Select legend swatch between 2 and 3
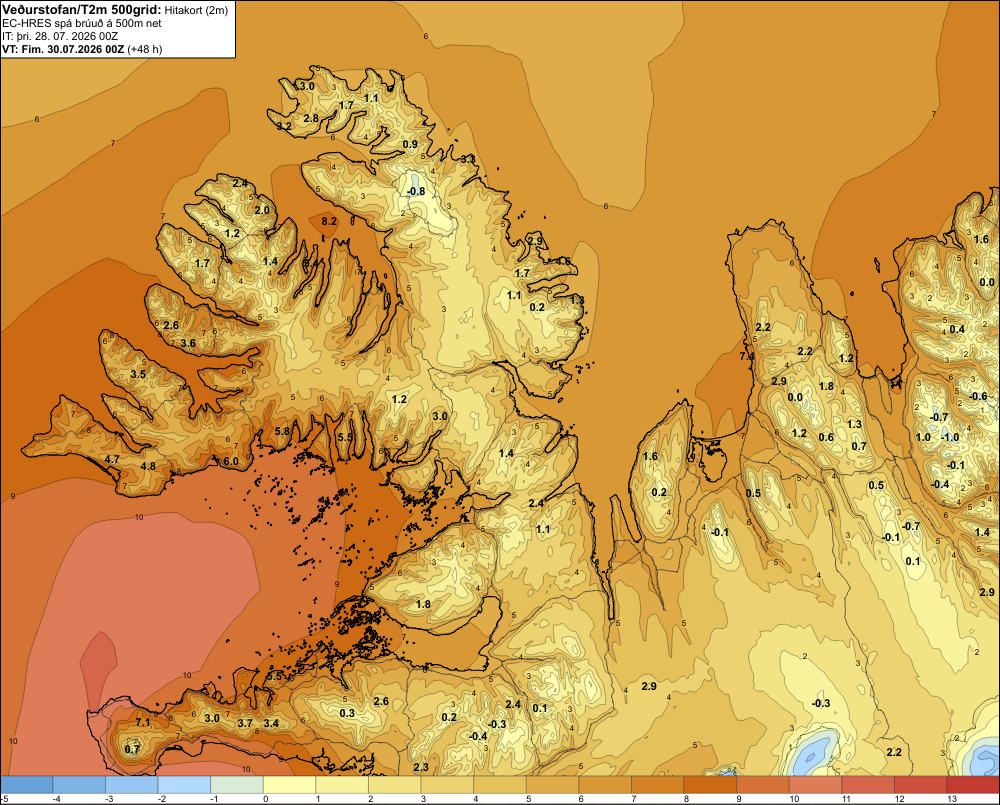Screen dimensions: 1000x805 pos(395,785)
